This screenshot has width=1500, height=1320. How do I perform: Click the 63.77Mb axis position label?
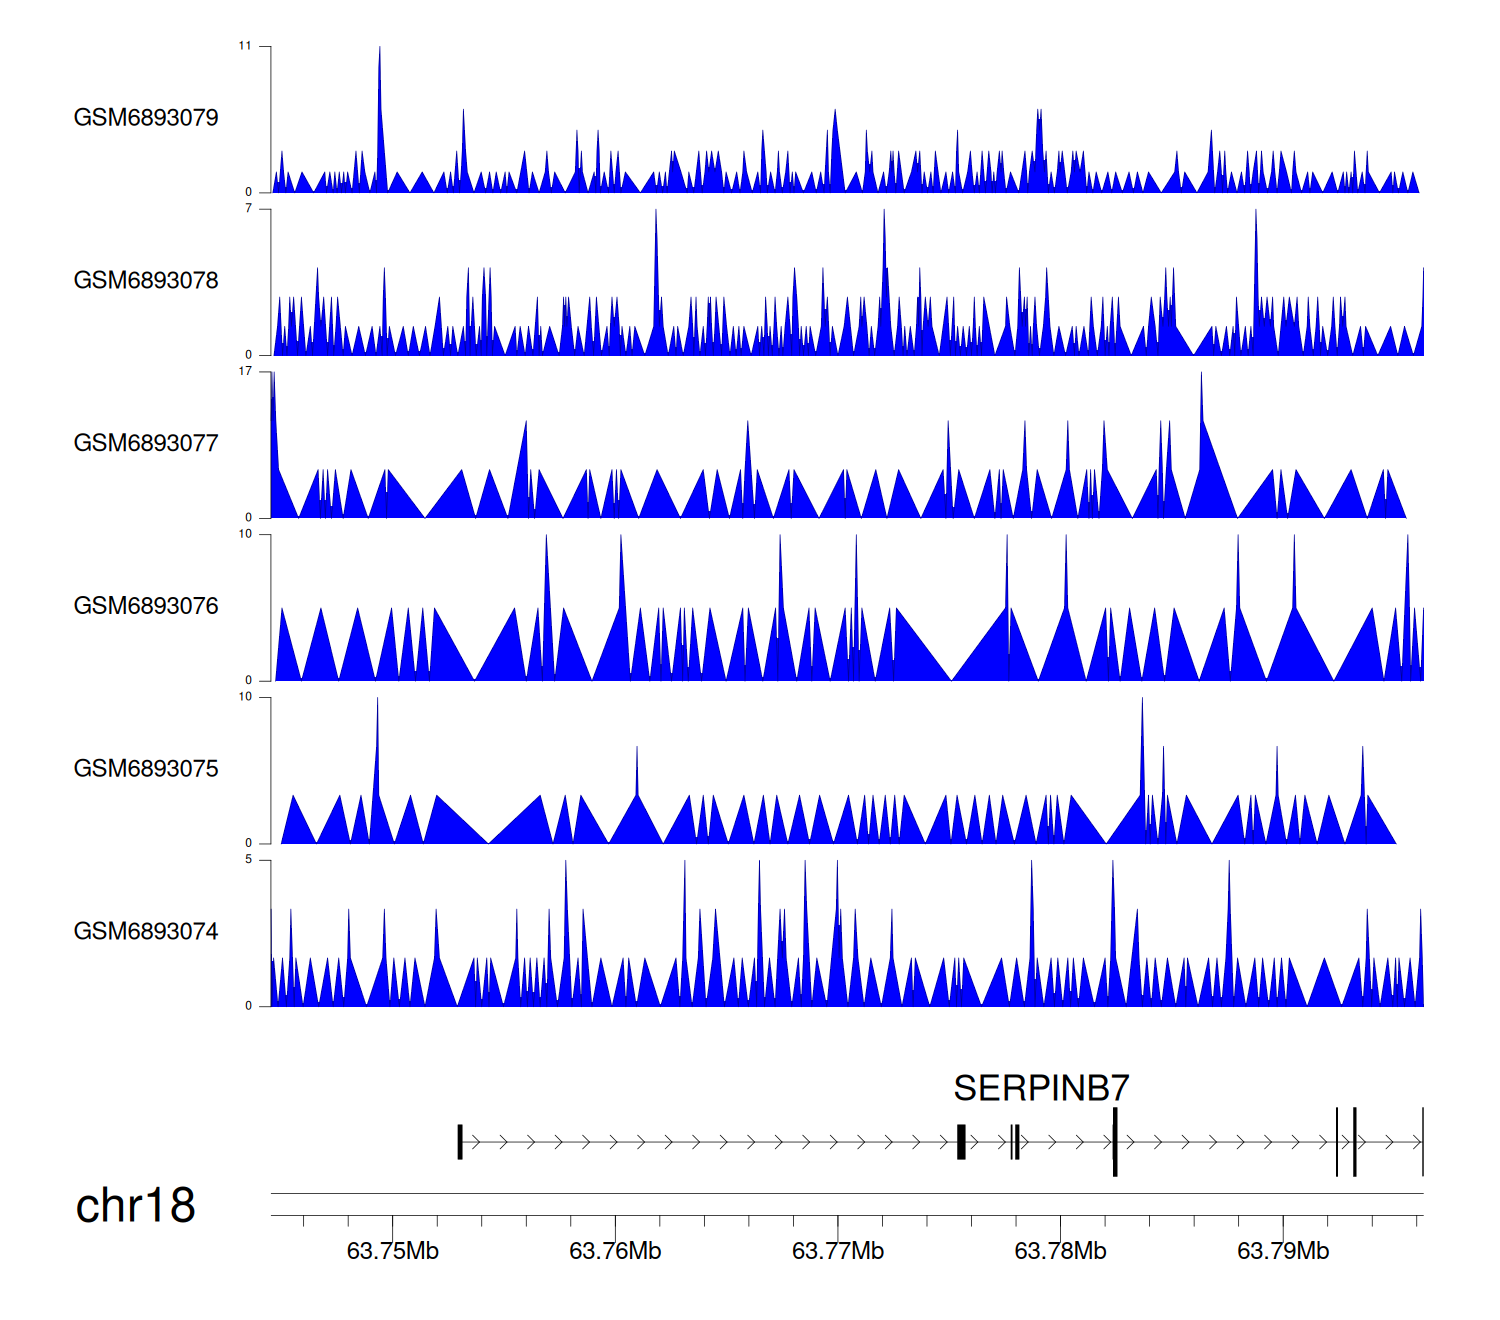pyautogui.click(x=838, y=1251)
